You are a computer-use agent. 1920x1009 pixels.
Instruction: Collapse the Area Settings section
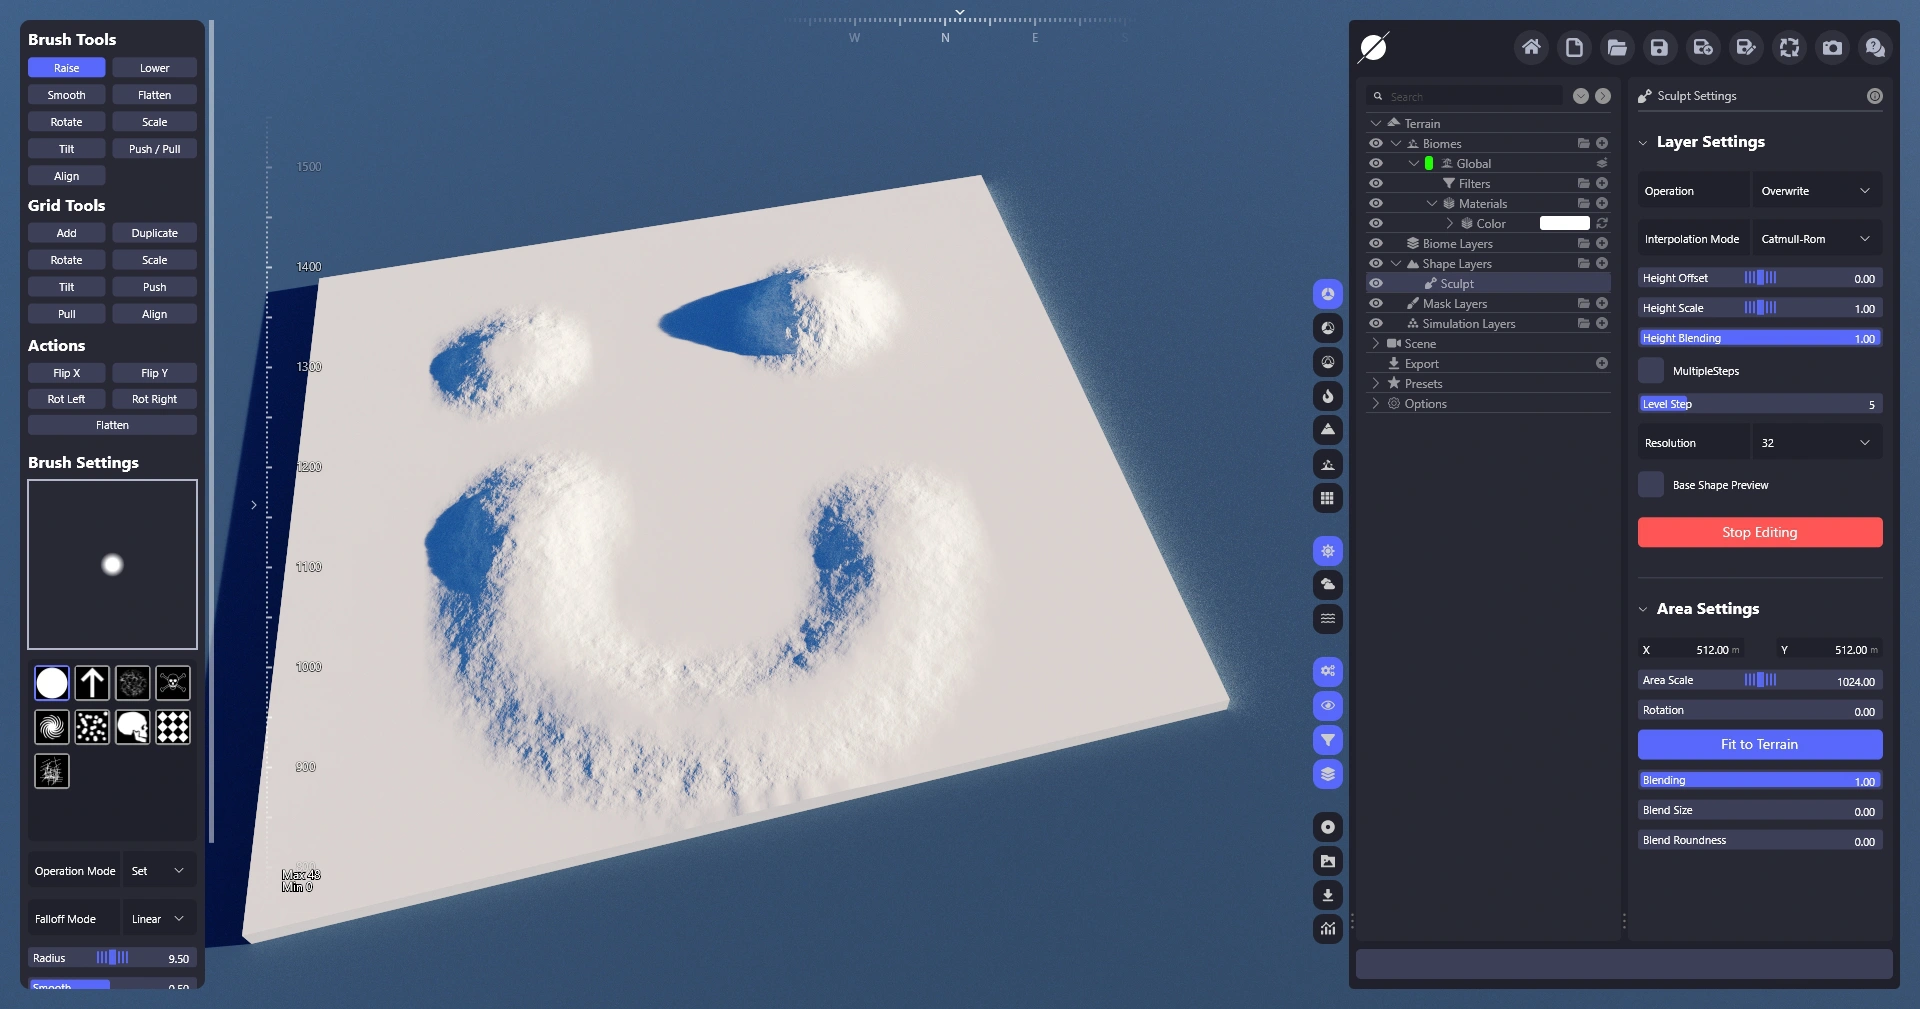1643,610
